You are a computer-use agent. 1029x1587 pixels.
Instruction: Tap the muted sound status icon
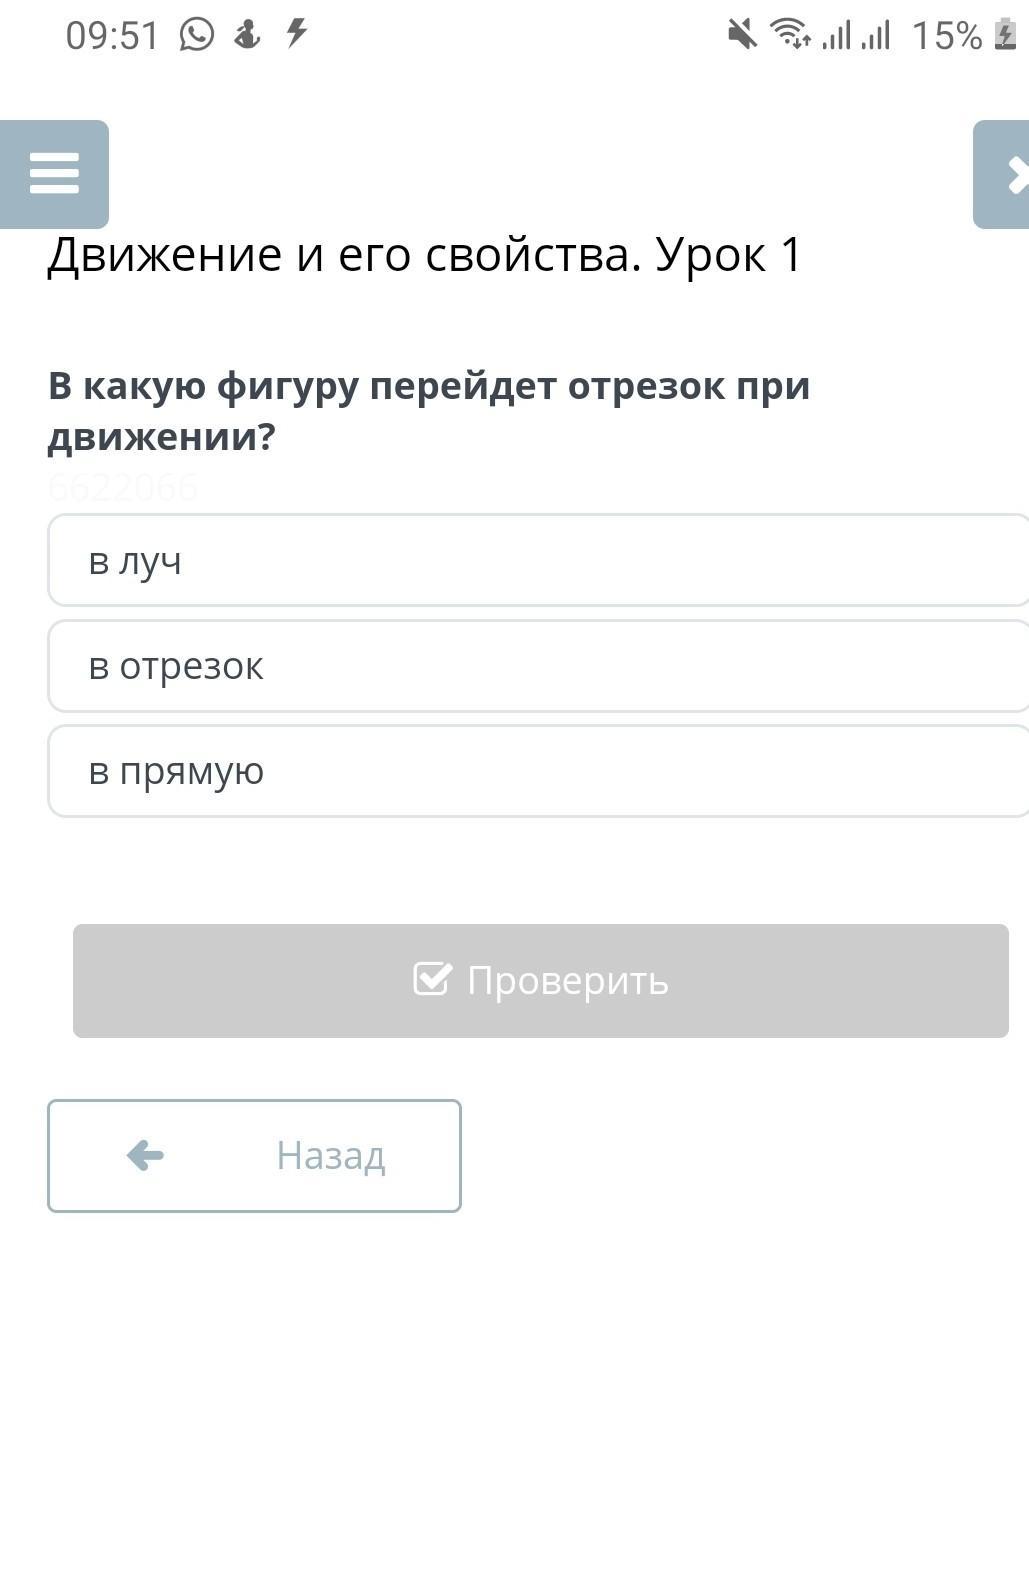point(741,35)
